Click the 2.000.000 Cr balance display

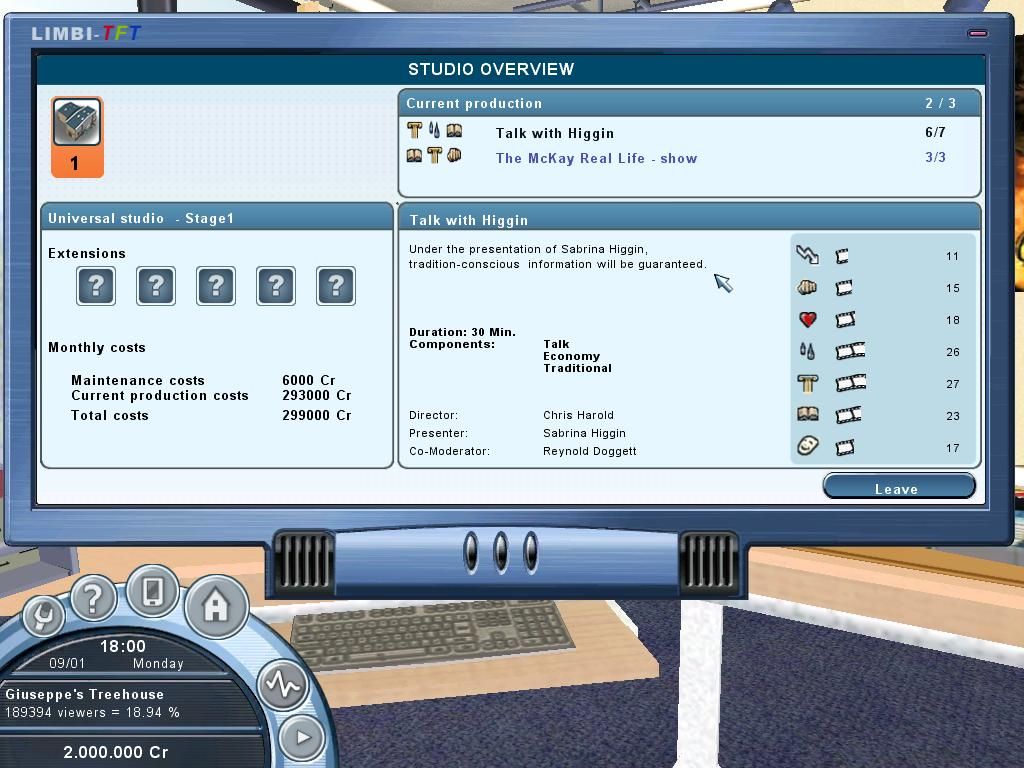coord(116,752)
